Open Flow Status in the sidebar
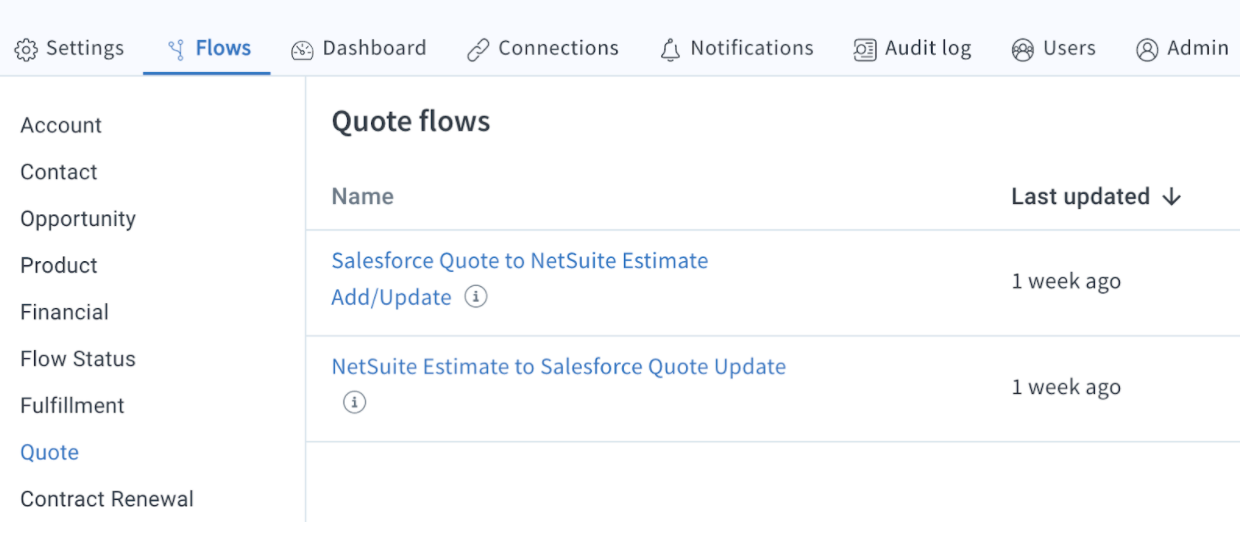Viewport: 1244px width, 556px height. pos(78,359)
